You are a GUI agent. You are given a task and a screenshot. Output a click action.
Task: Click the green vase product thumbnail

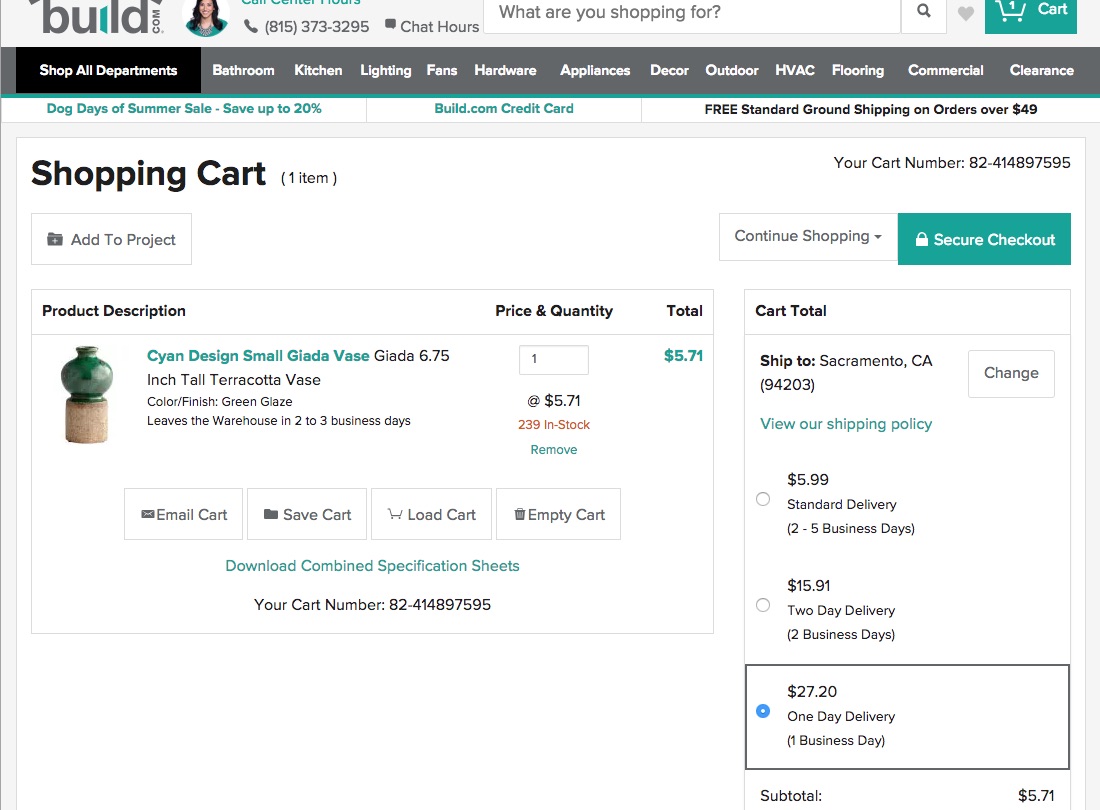point(86,395)
